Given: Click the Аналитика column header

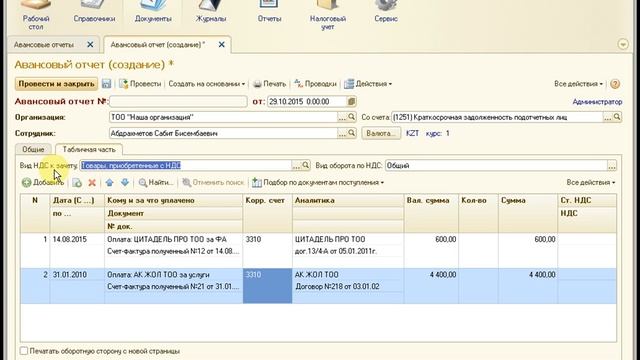Looking at the screenshot, I should click(x=348, y=200).
